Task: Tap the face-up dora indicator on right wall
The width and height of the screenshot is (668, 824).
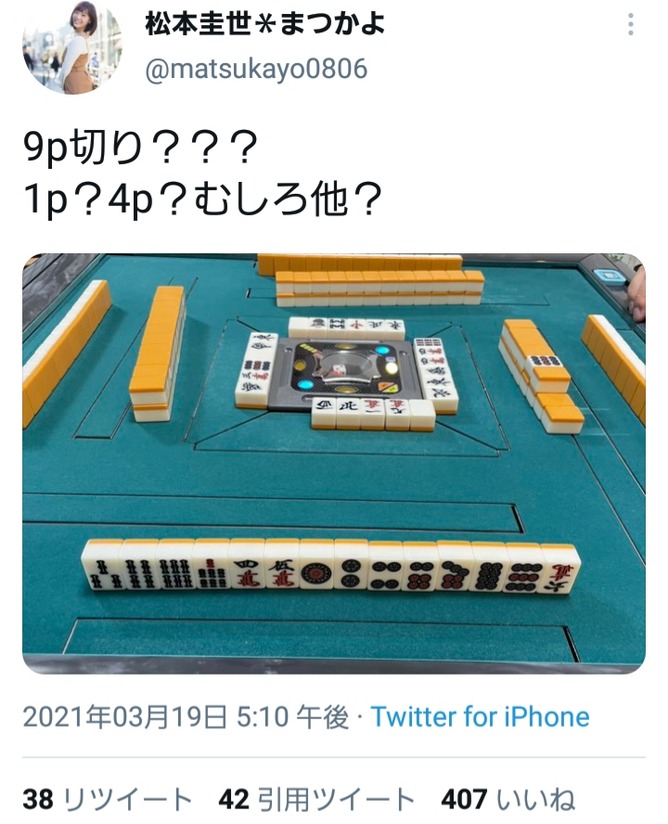Action: pyautogui.click(x=544, y=360)
